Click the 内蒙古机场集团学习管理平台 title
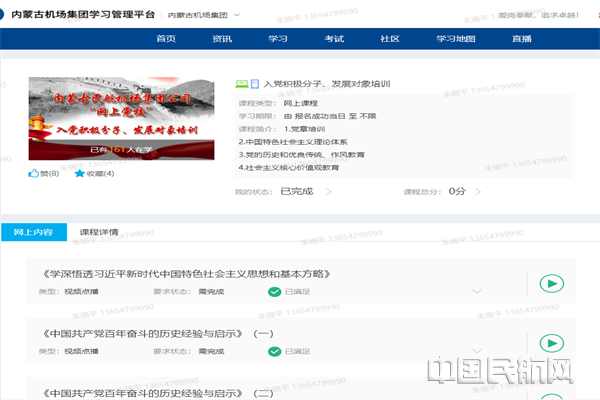 (x=83, y=15)
